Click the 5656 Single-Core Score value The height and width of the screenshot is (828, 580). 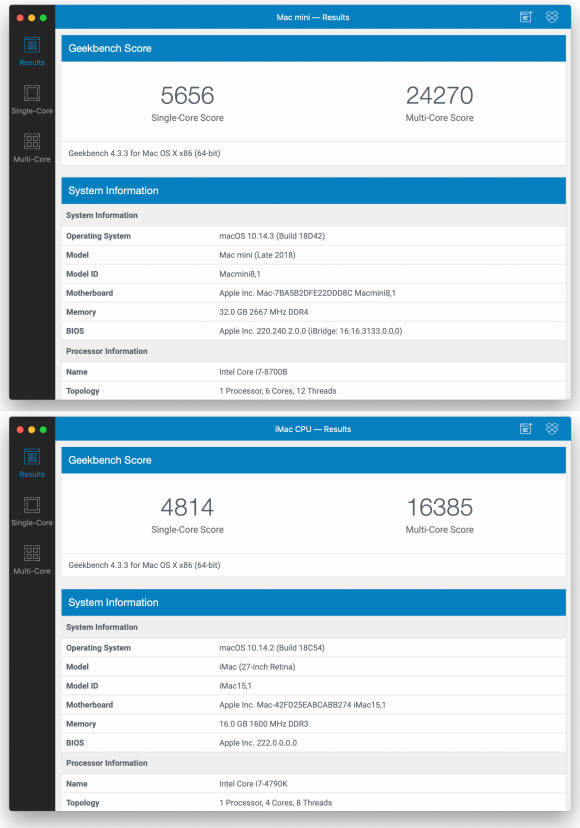[x=188, y=96]
